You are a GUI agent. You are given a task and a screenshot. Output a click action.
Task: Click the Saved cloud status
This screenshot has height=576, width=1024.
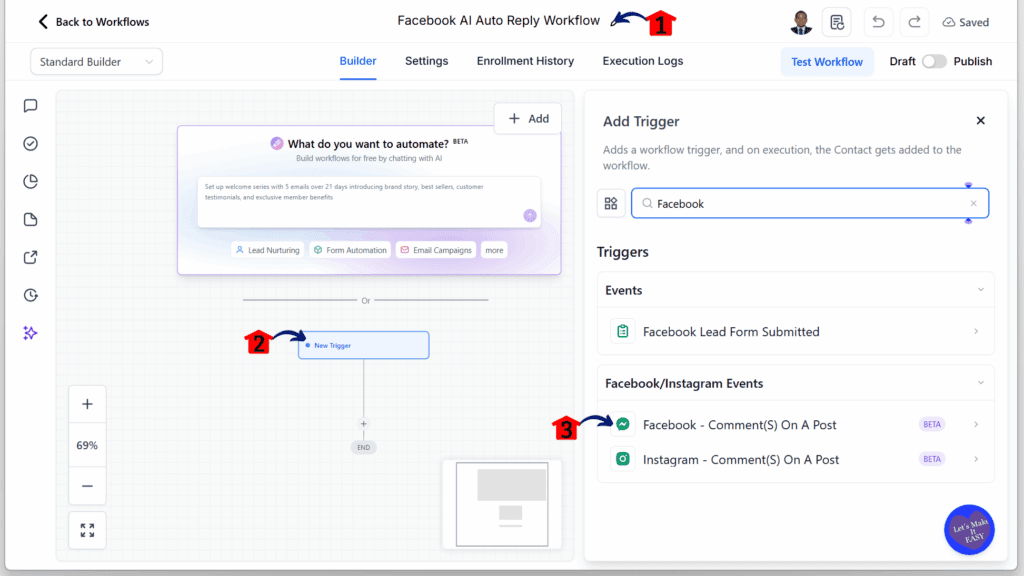point(965,22)
